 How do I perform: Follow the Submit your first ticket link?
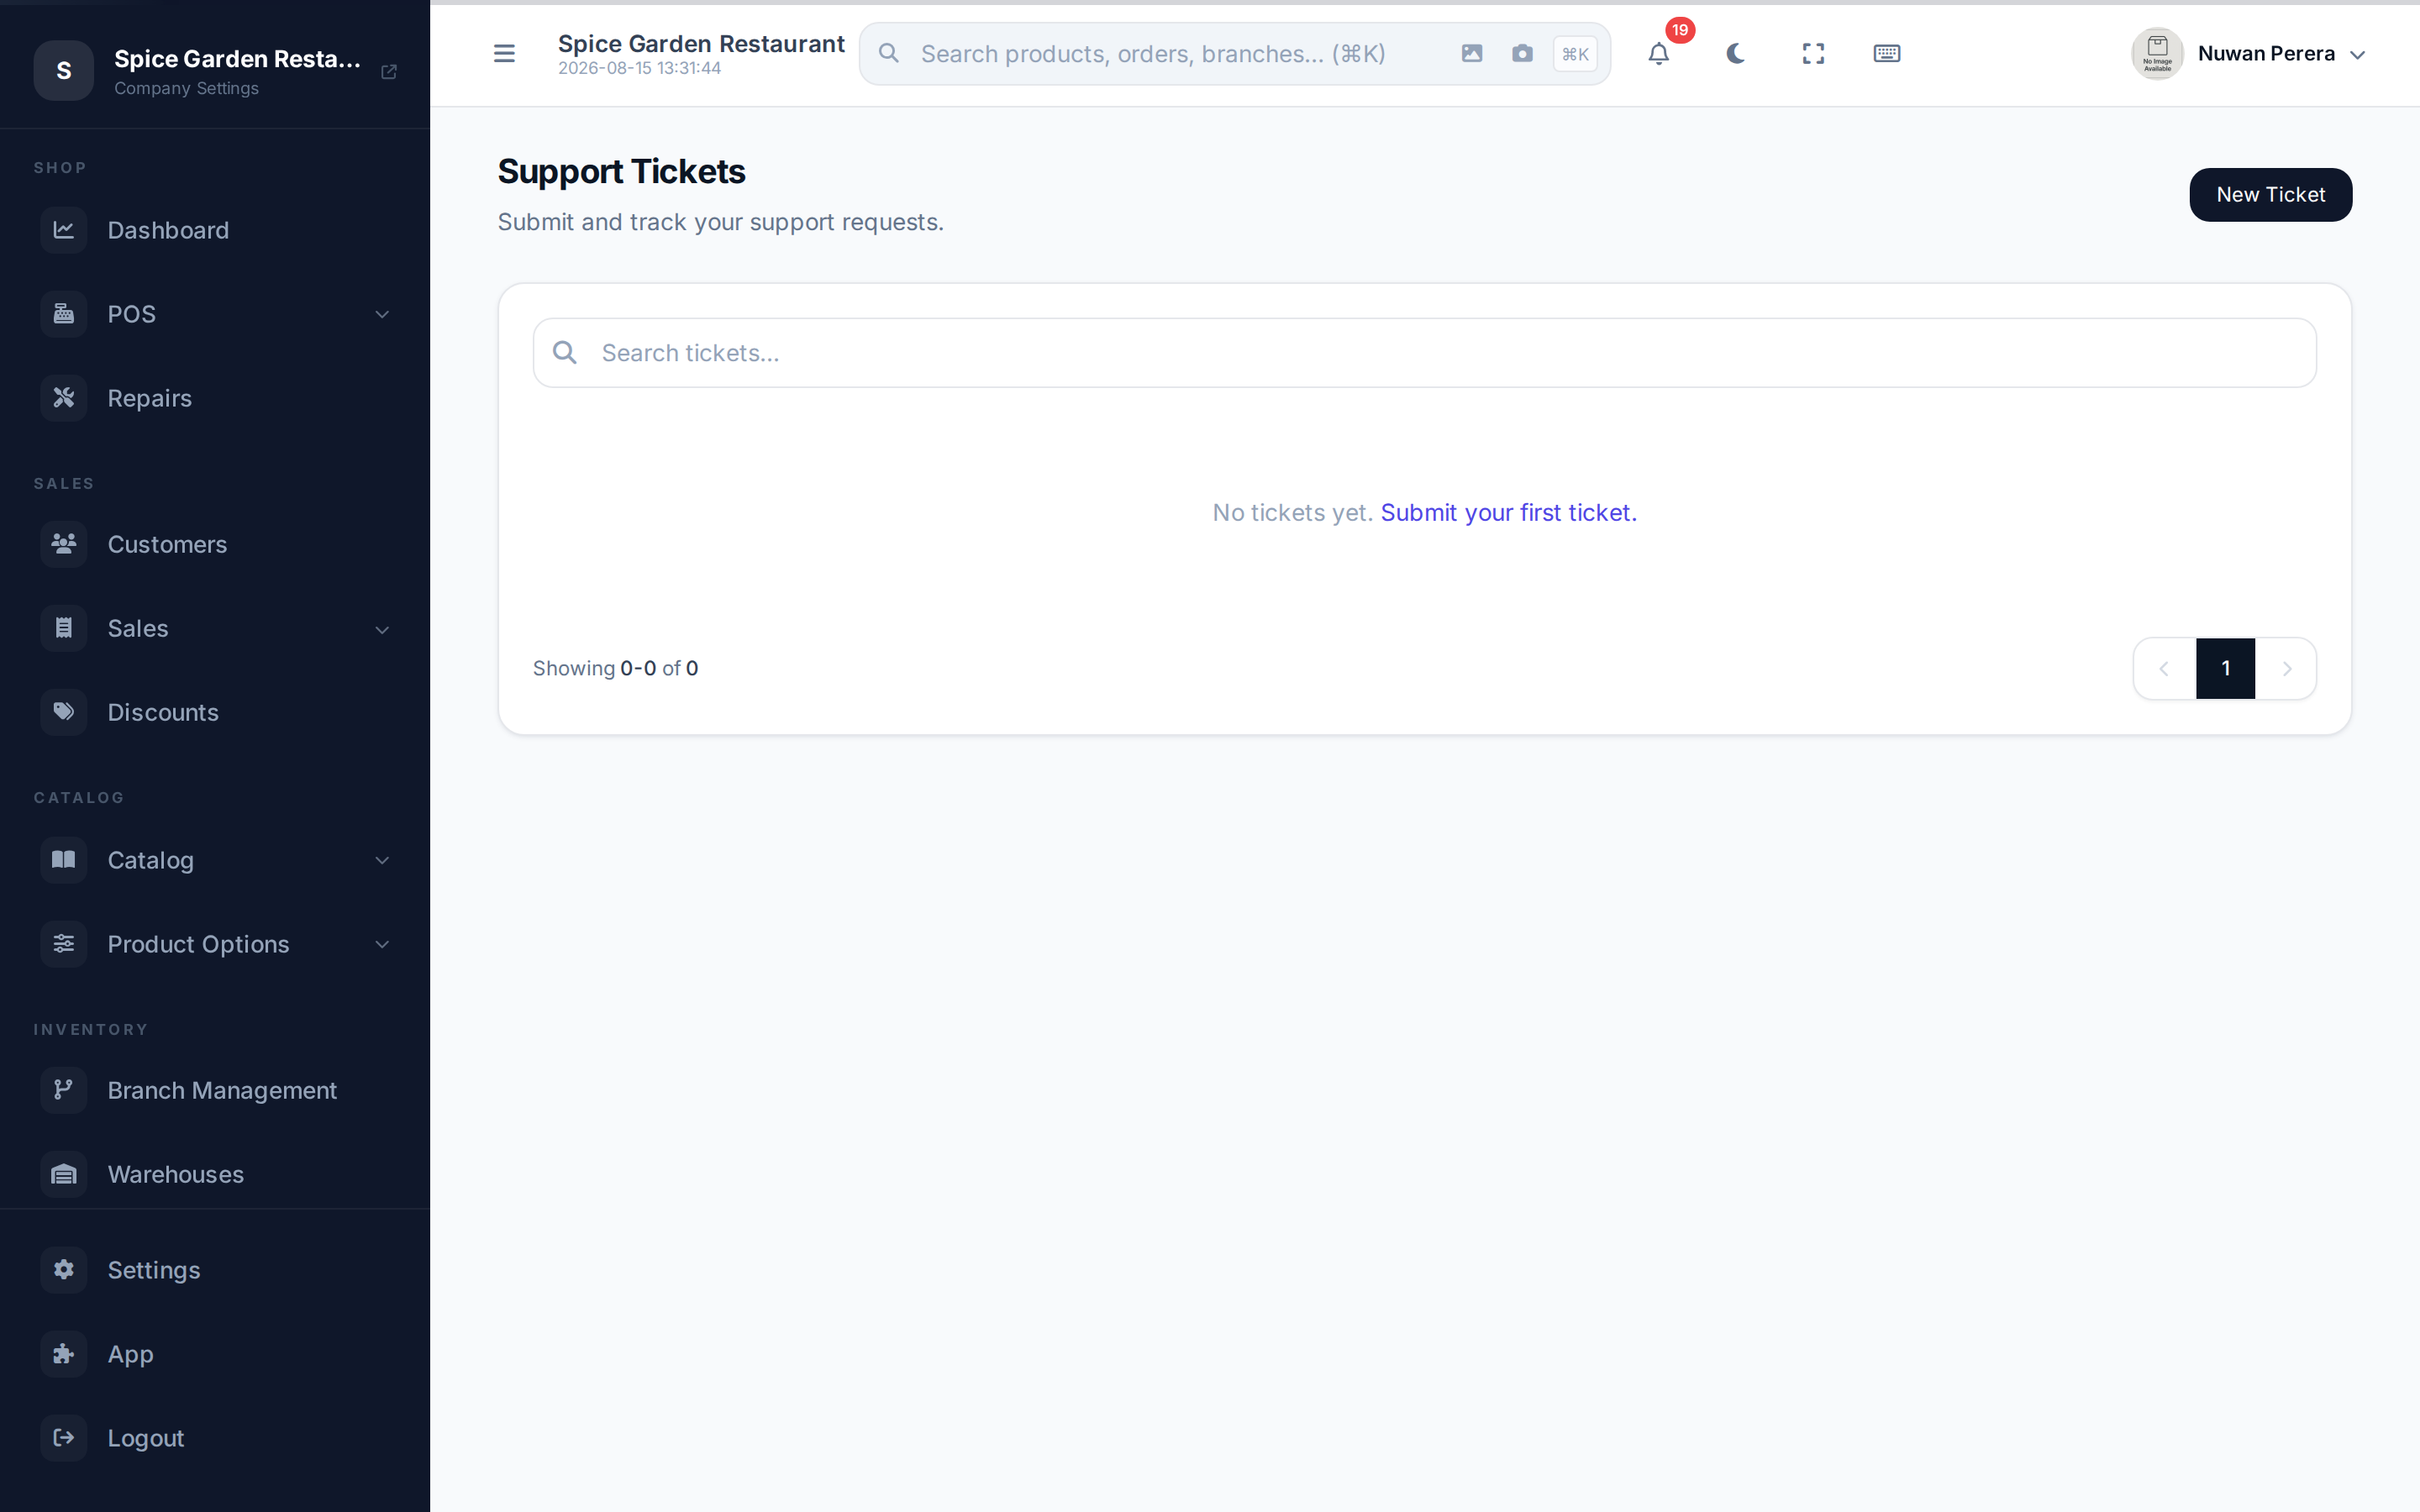[1508, 513]
